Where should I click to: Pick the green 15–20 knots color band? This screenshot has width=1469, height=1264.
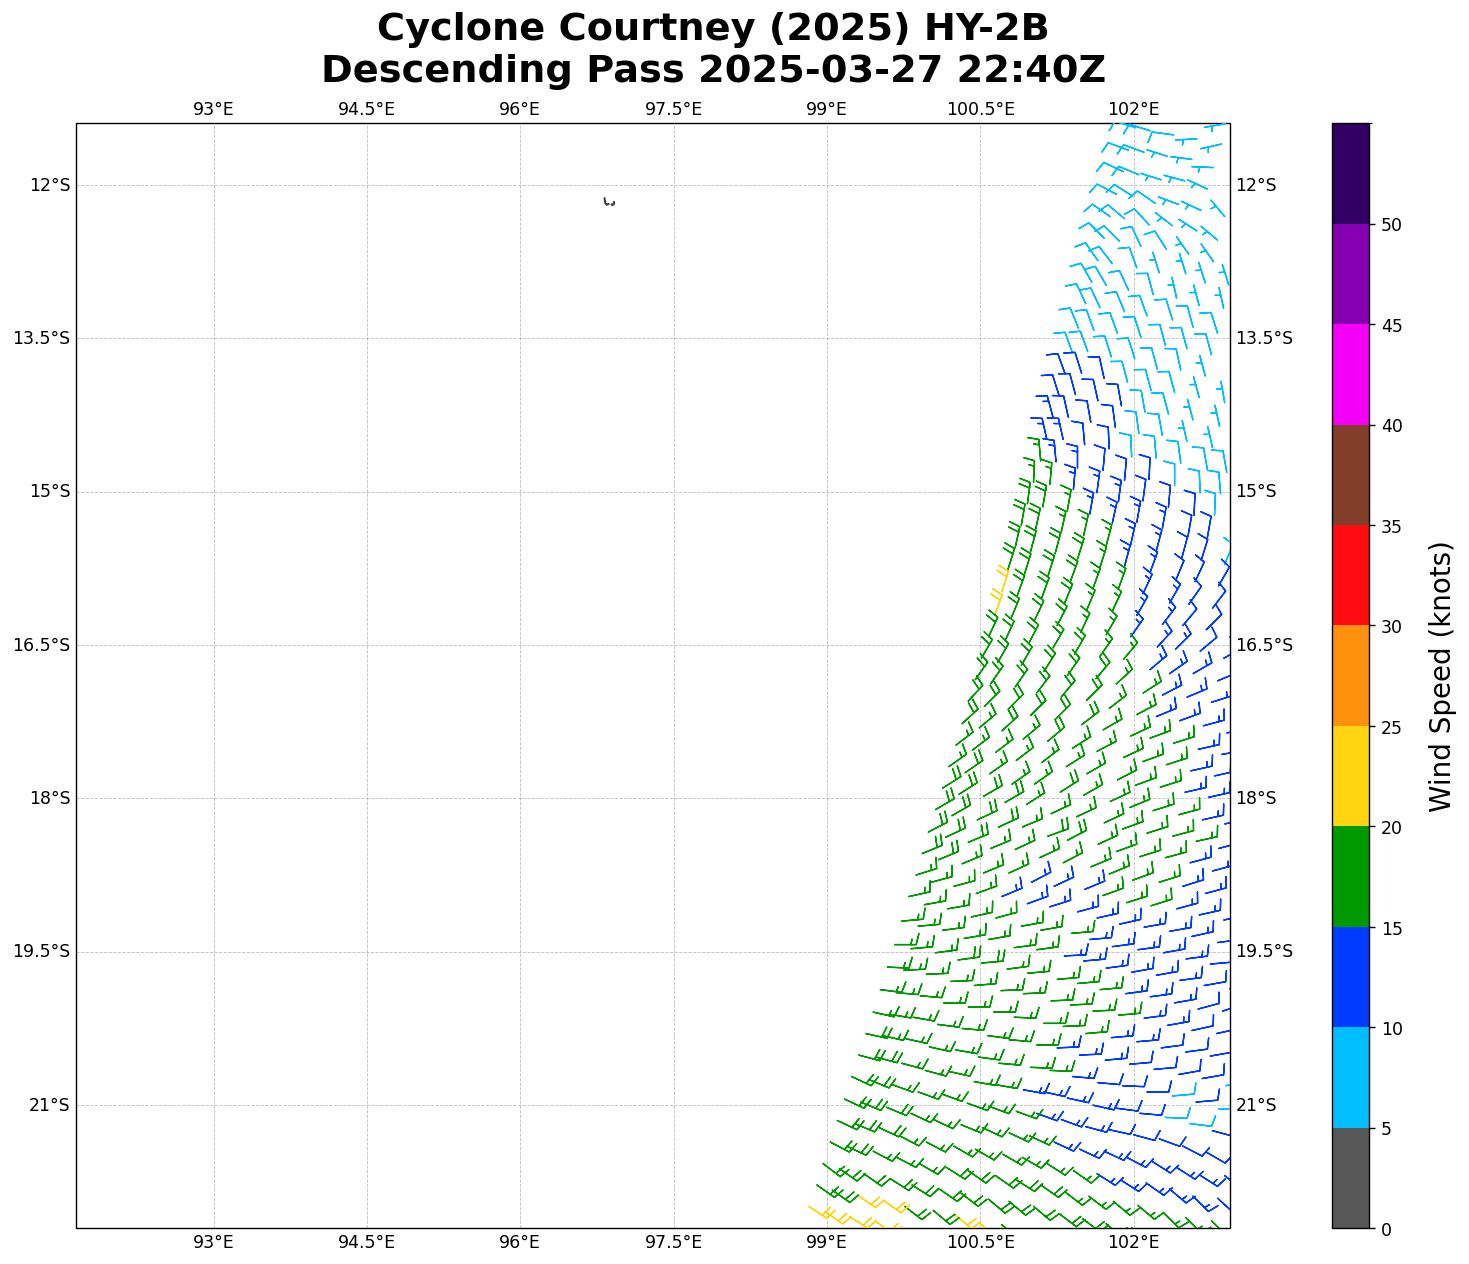click(1350, 876)
